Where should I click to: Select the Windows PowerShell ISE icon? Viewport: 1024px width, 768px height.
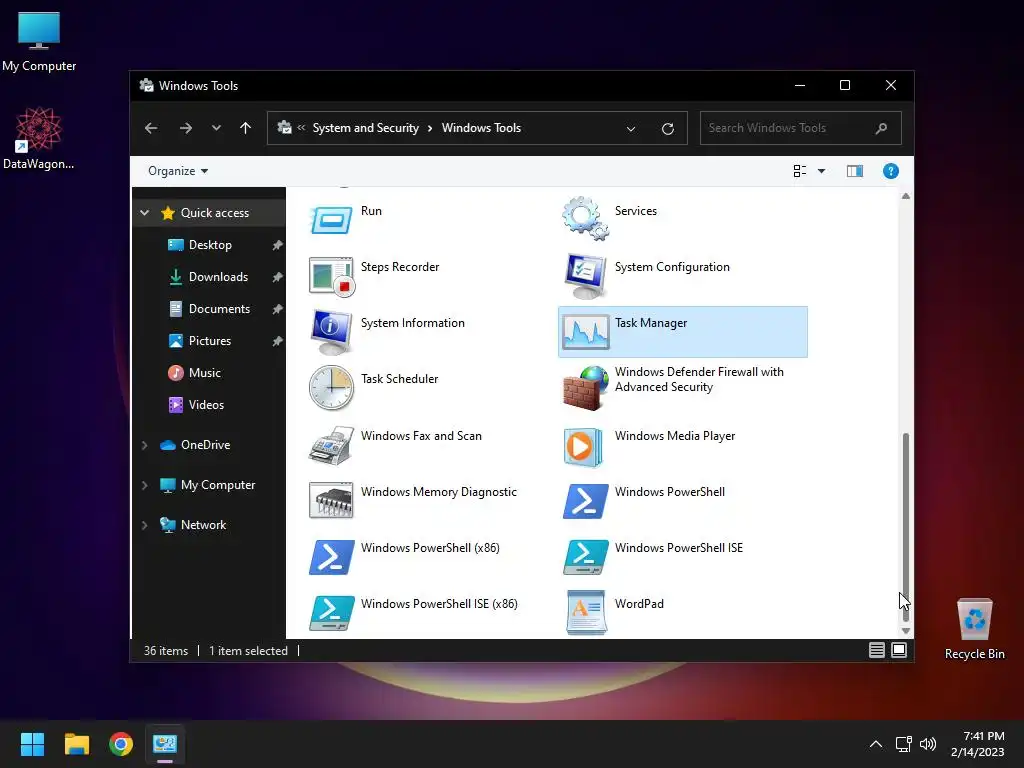tap(585, 557)
